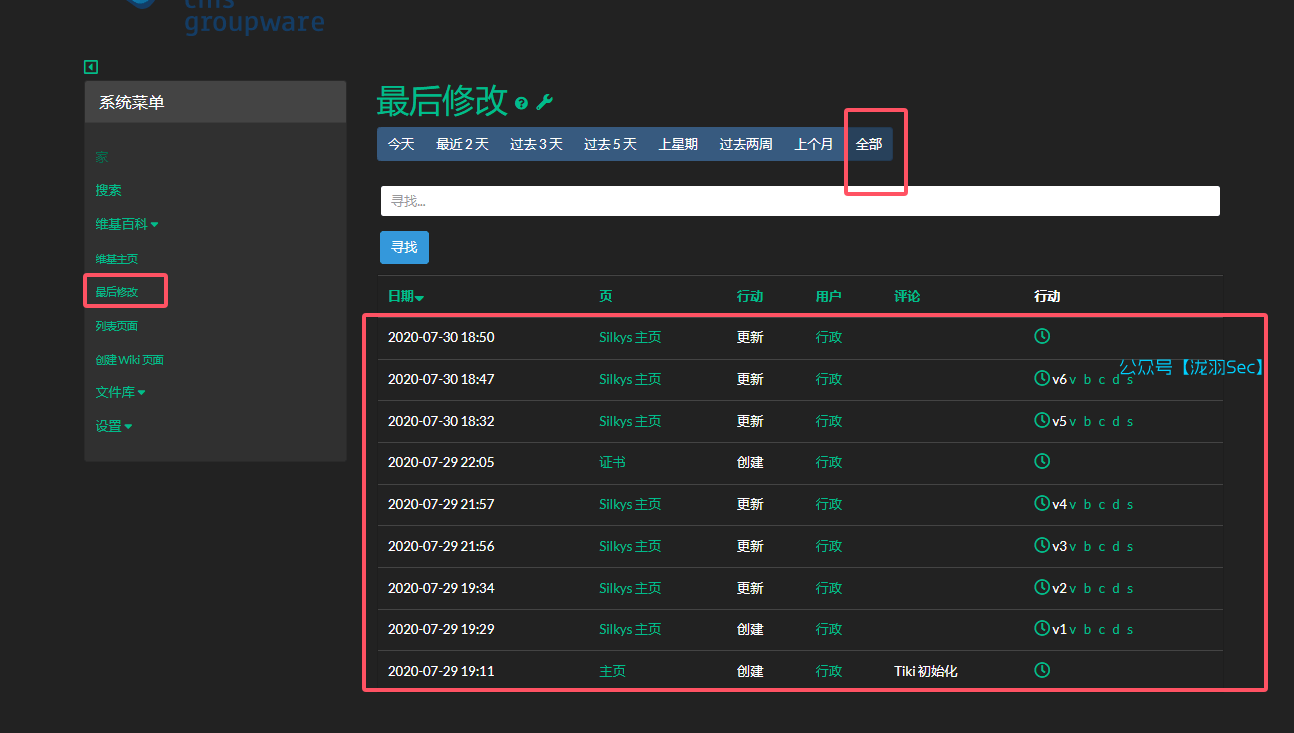Open 创建 Wiki 页面 in sidebar

coord(129,360)
